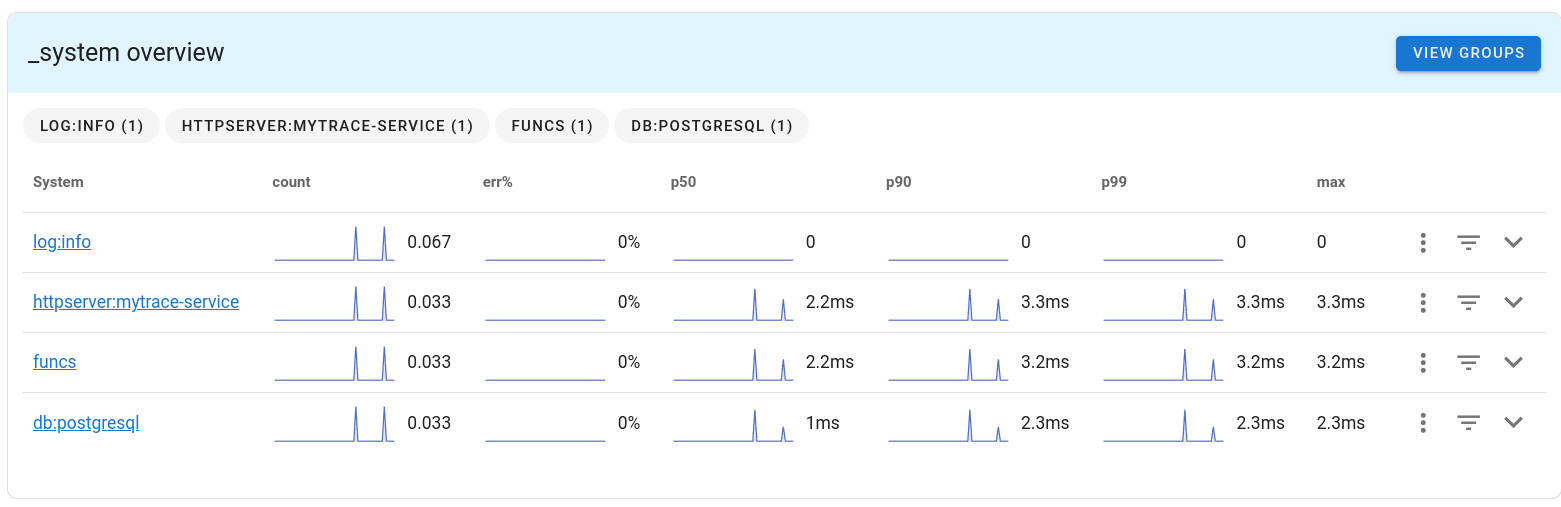Screen dimensions: 1561x507
Task: Click the filter icon for httpserver:mytrace-service row
Action: (1468, 302)
